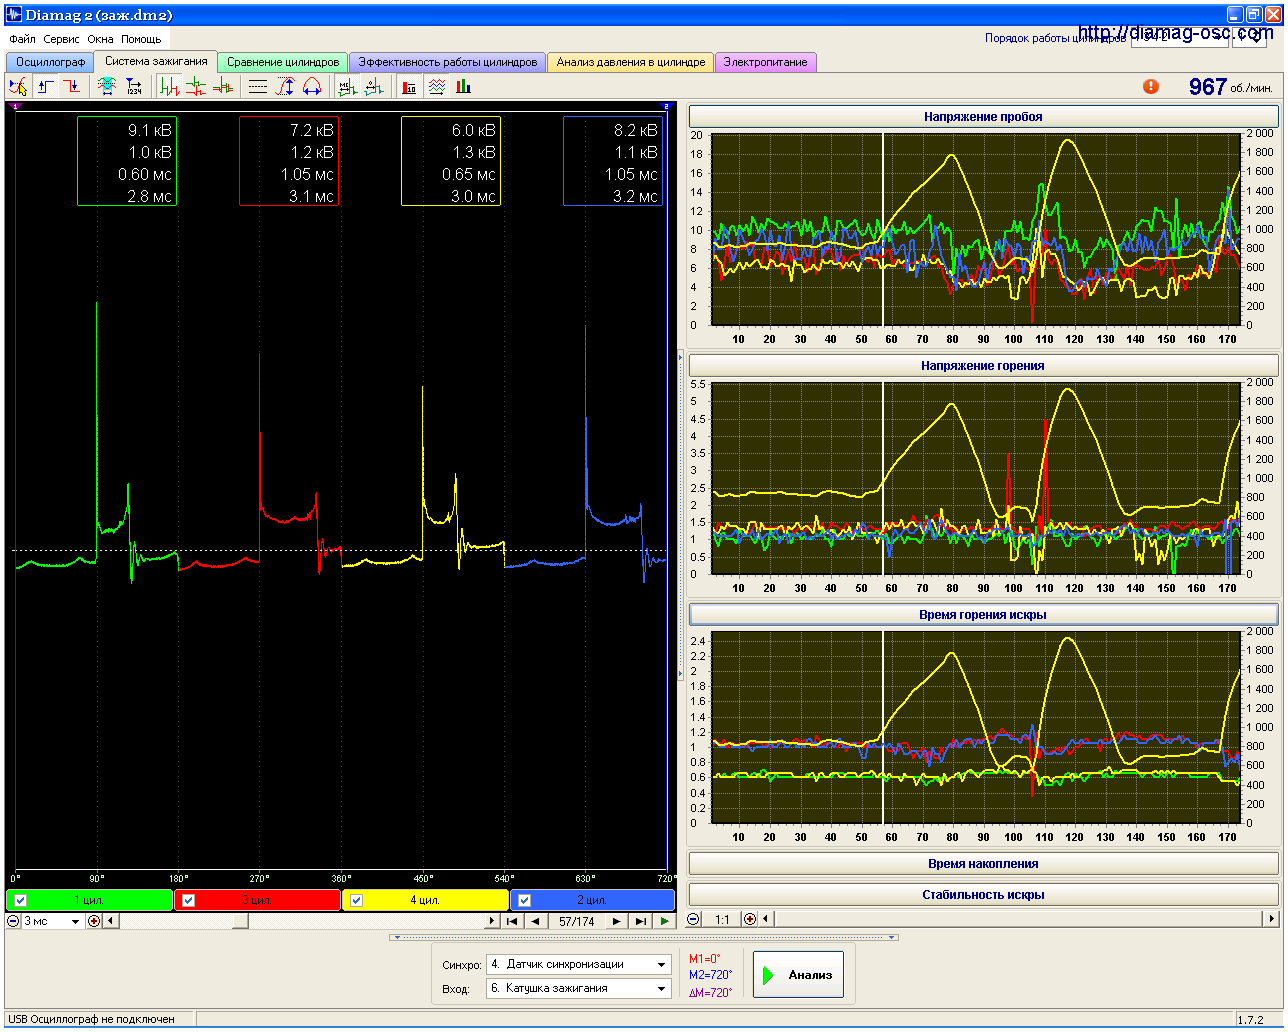Click the teal waveform marker icon
Image resolution: width=1288 pixels, height=1032 pixels.
374,87
